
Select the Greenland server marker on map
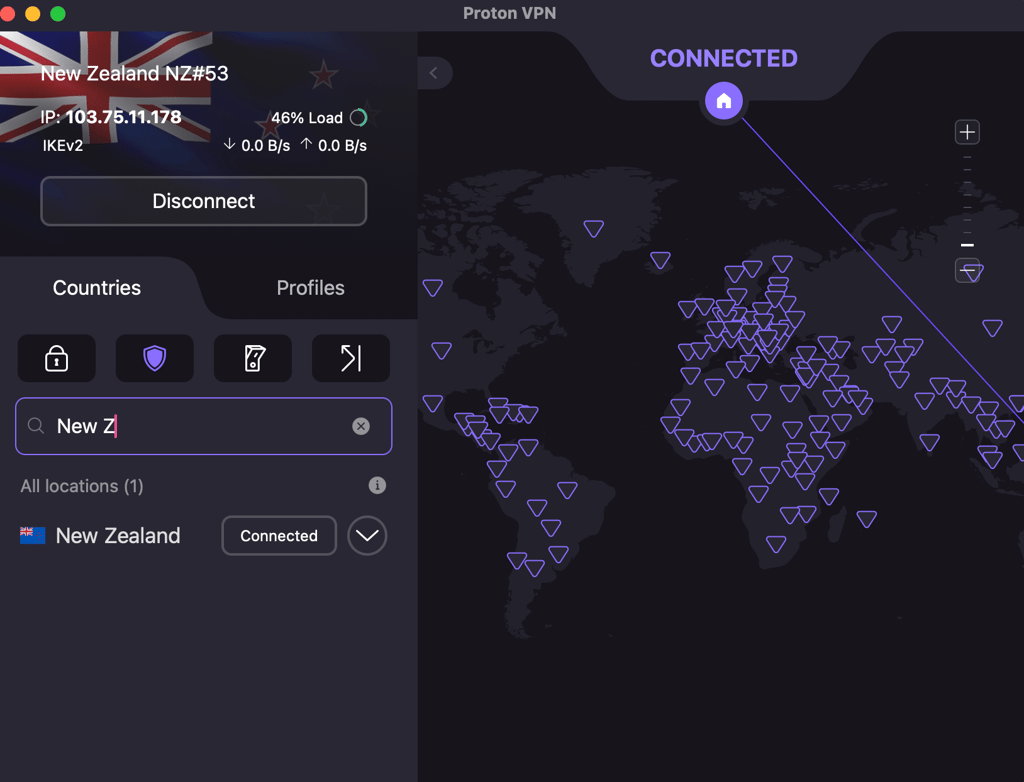point(594,229)
